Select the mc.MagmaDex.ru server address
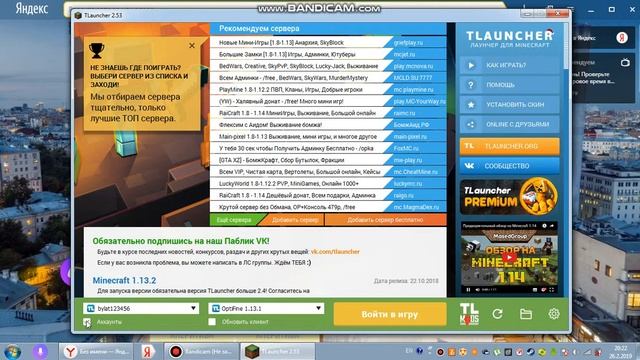640x360 pixels. click(x=416, y=207)
